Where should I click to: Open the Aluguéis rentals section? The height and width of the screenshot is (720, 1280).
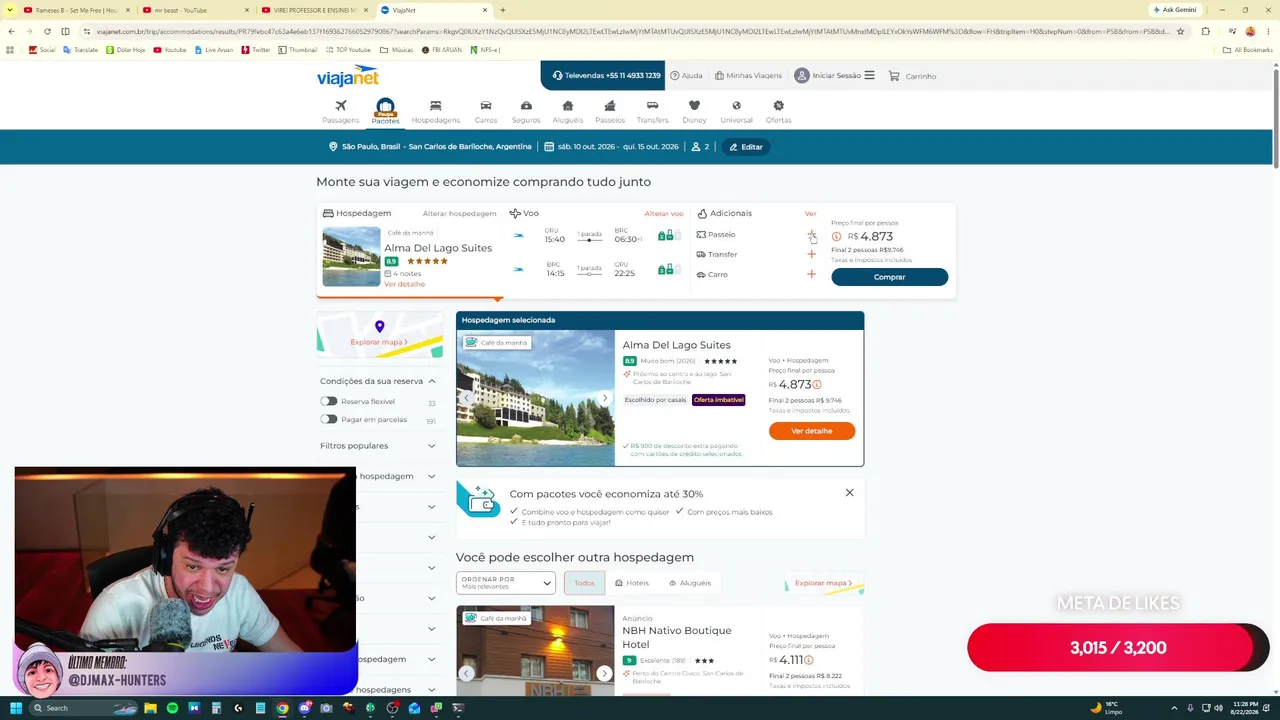pos(568,111)
